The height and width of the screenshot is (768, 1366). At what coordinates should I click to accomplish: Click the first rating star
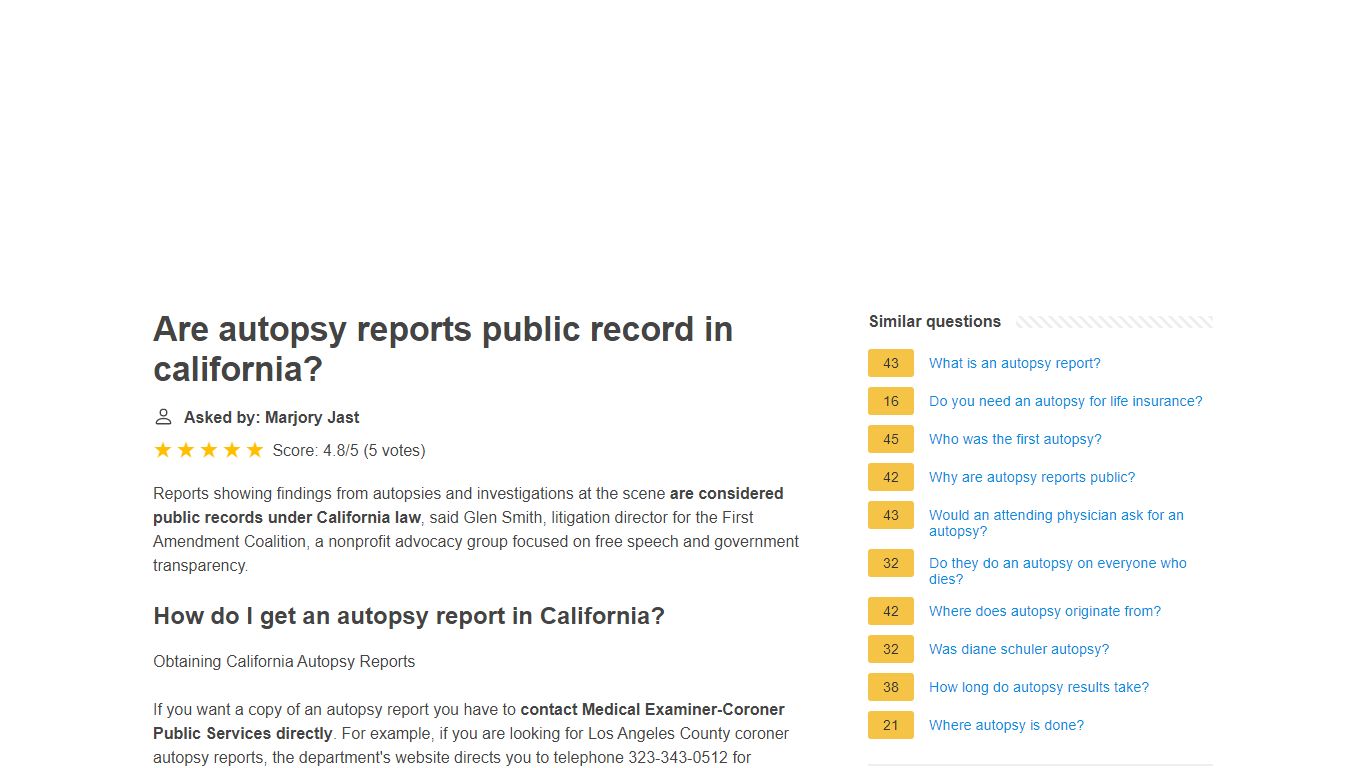[x=163, y=450]
